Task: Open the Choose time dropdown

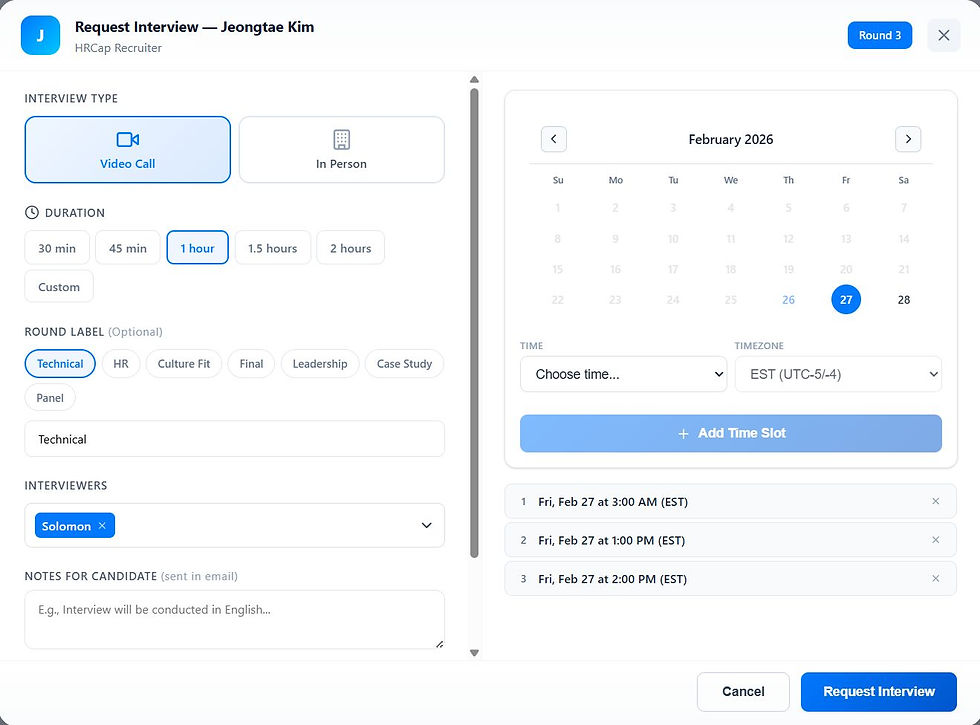Action: pos(623,373)
